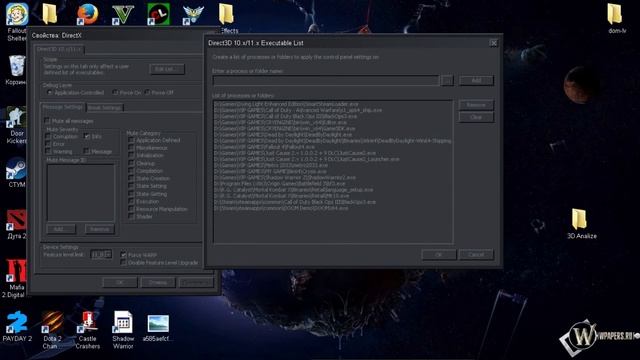Screen dimensions: 640x360
Task: Check the Initialization mute category
Action: tap(131, 156)
